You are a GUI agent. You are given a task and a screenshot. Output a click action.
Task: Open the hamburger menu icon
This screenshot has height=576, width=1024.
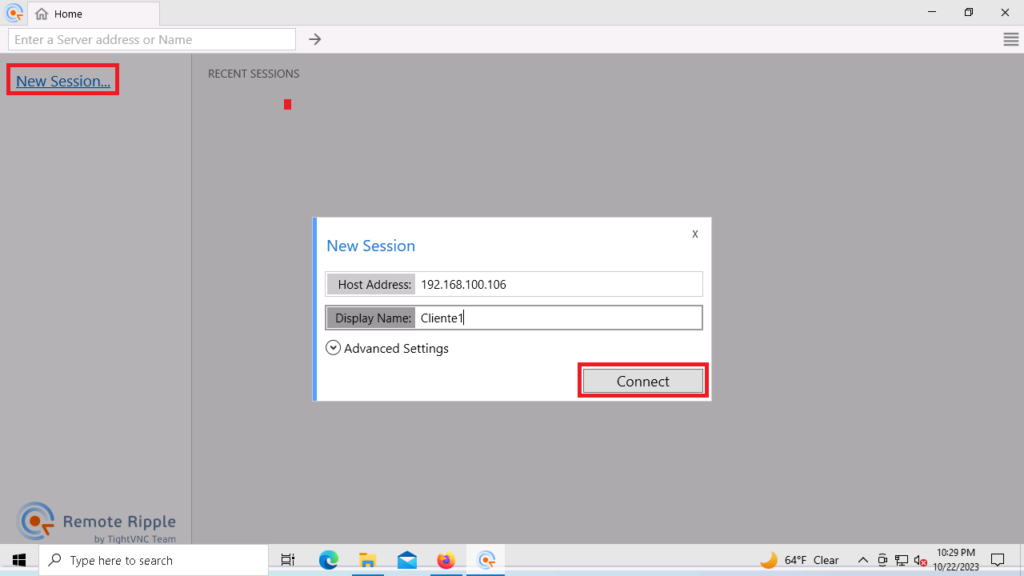pos(1011,39)
